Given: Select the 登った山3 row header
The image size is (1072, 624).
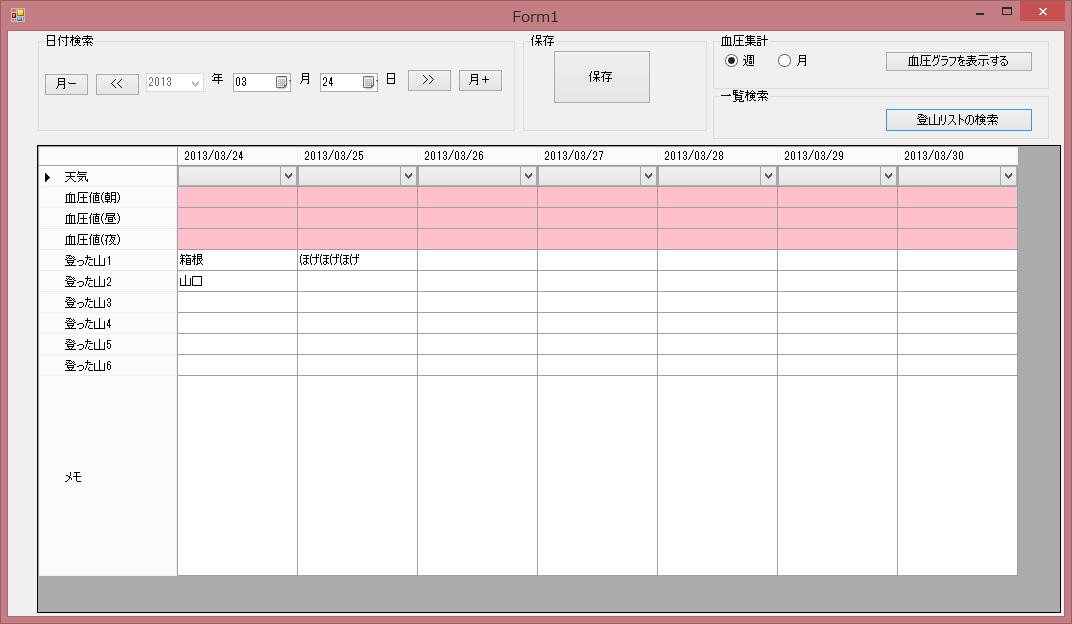Looking at the screenshot, I should 108,303.
